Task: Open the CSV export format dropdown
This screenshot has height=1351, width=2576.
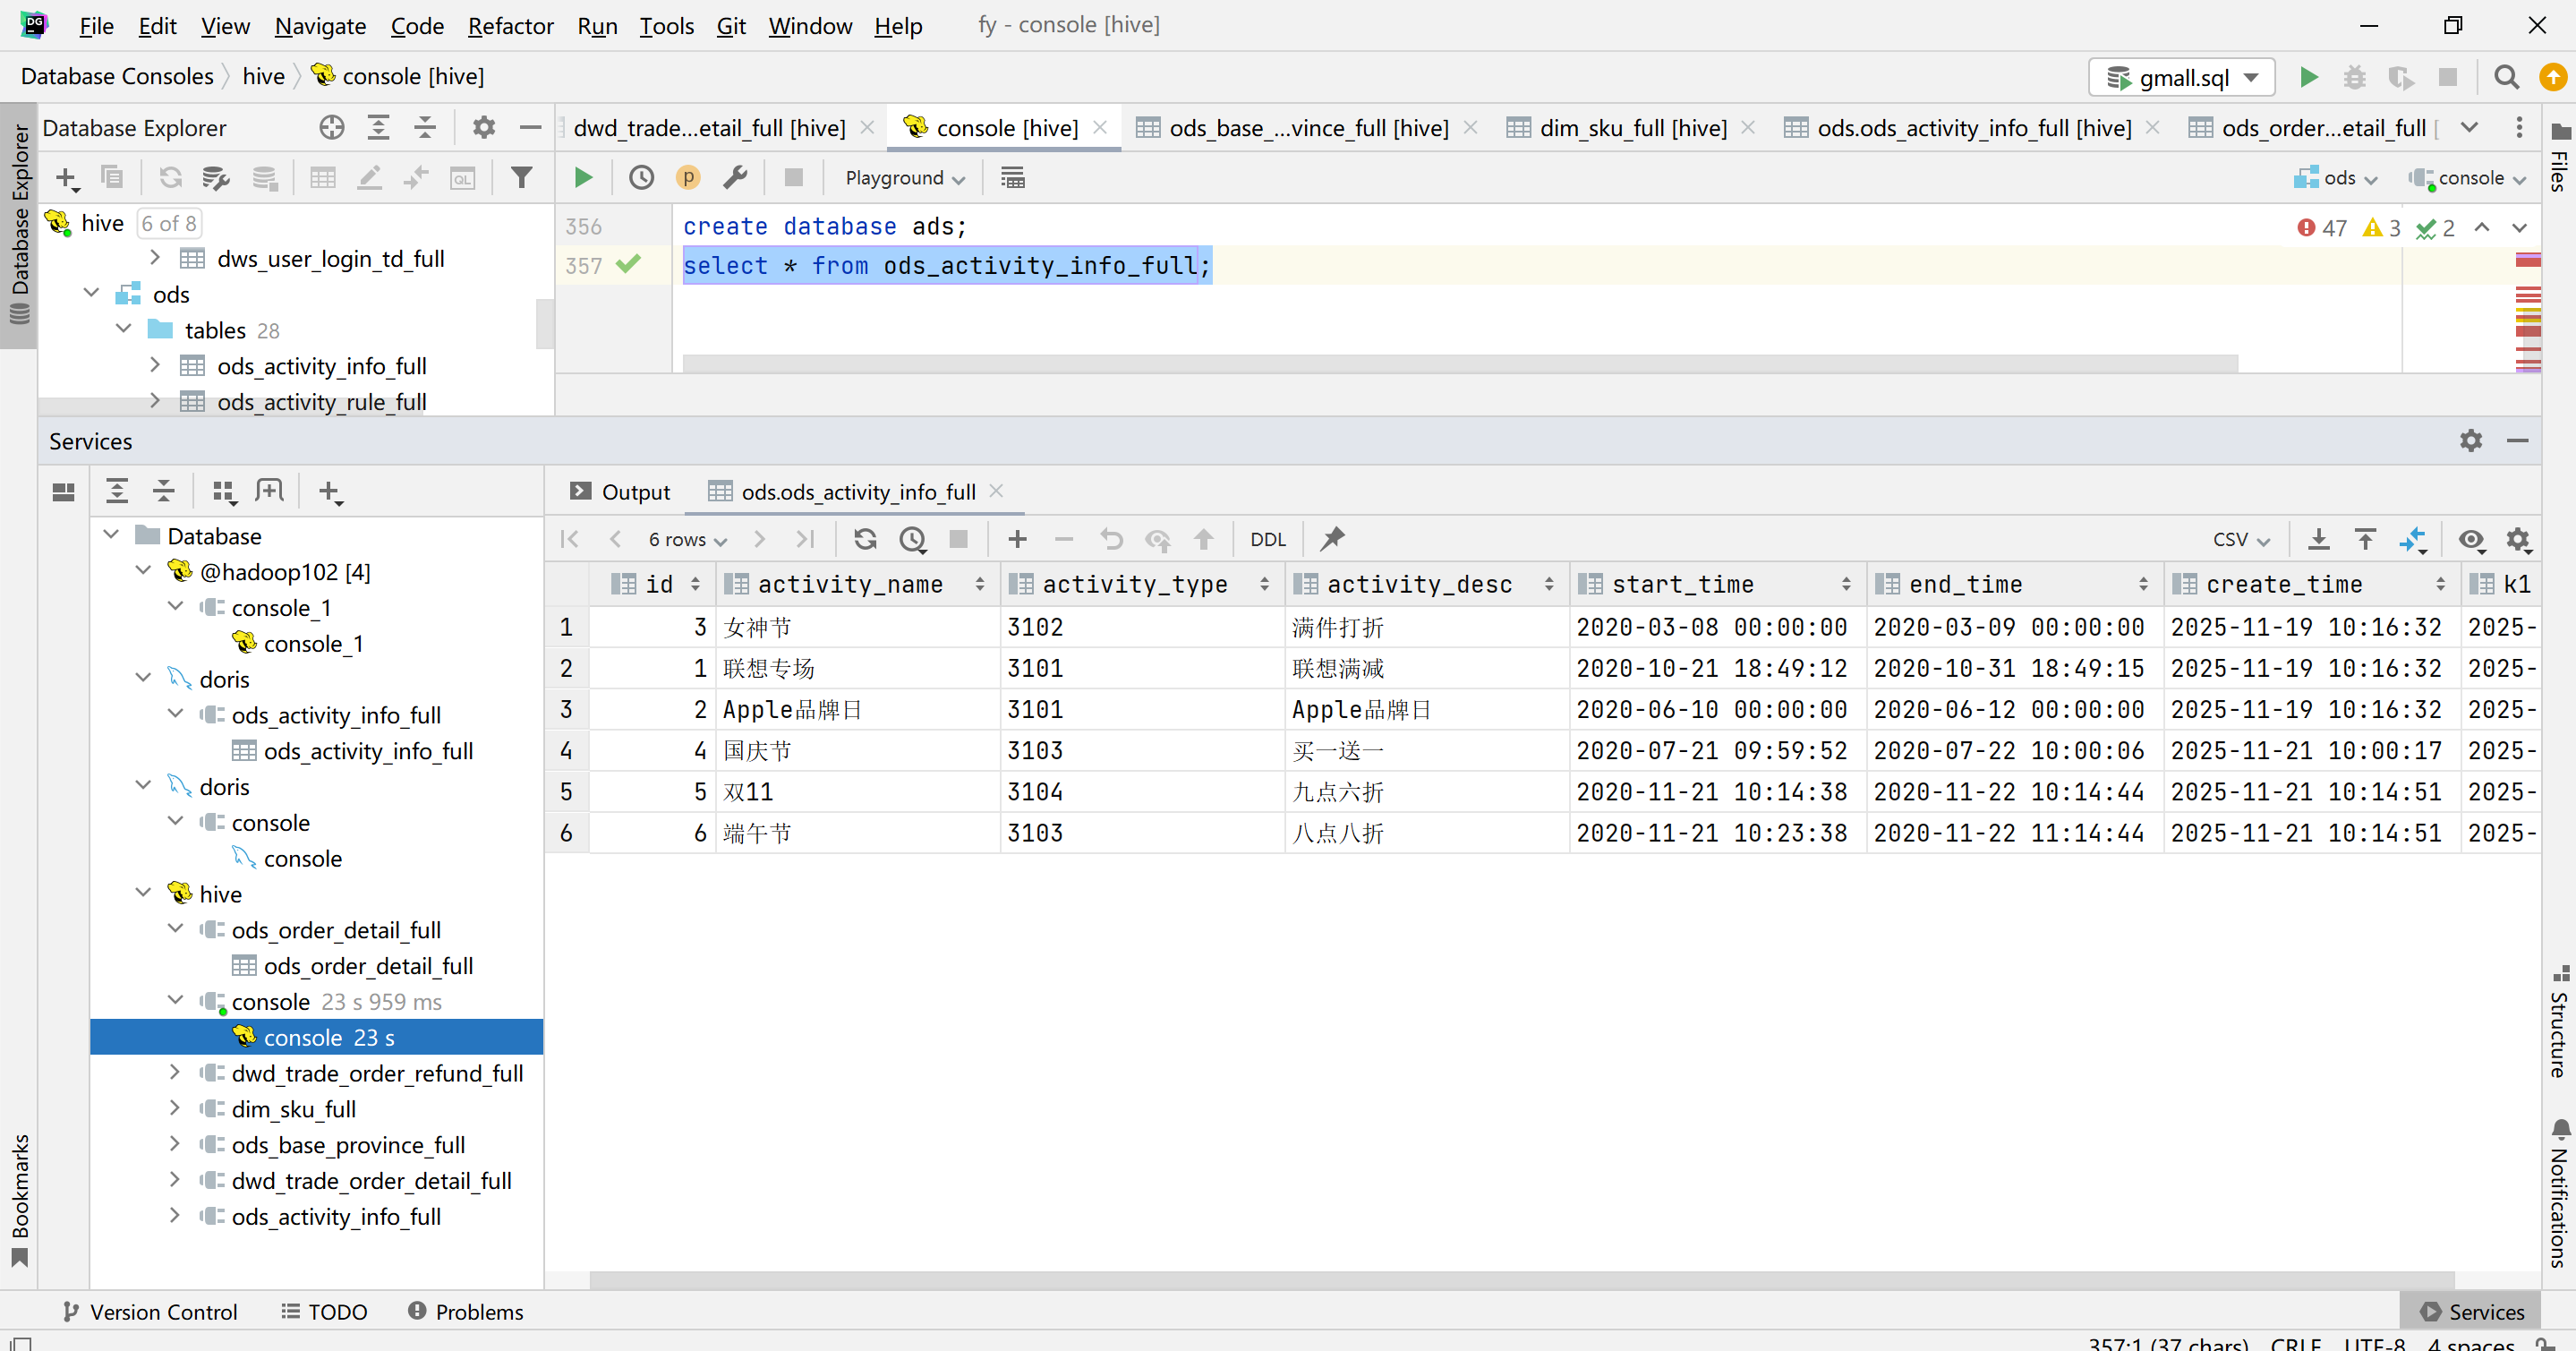Action: pos(2240,540)
